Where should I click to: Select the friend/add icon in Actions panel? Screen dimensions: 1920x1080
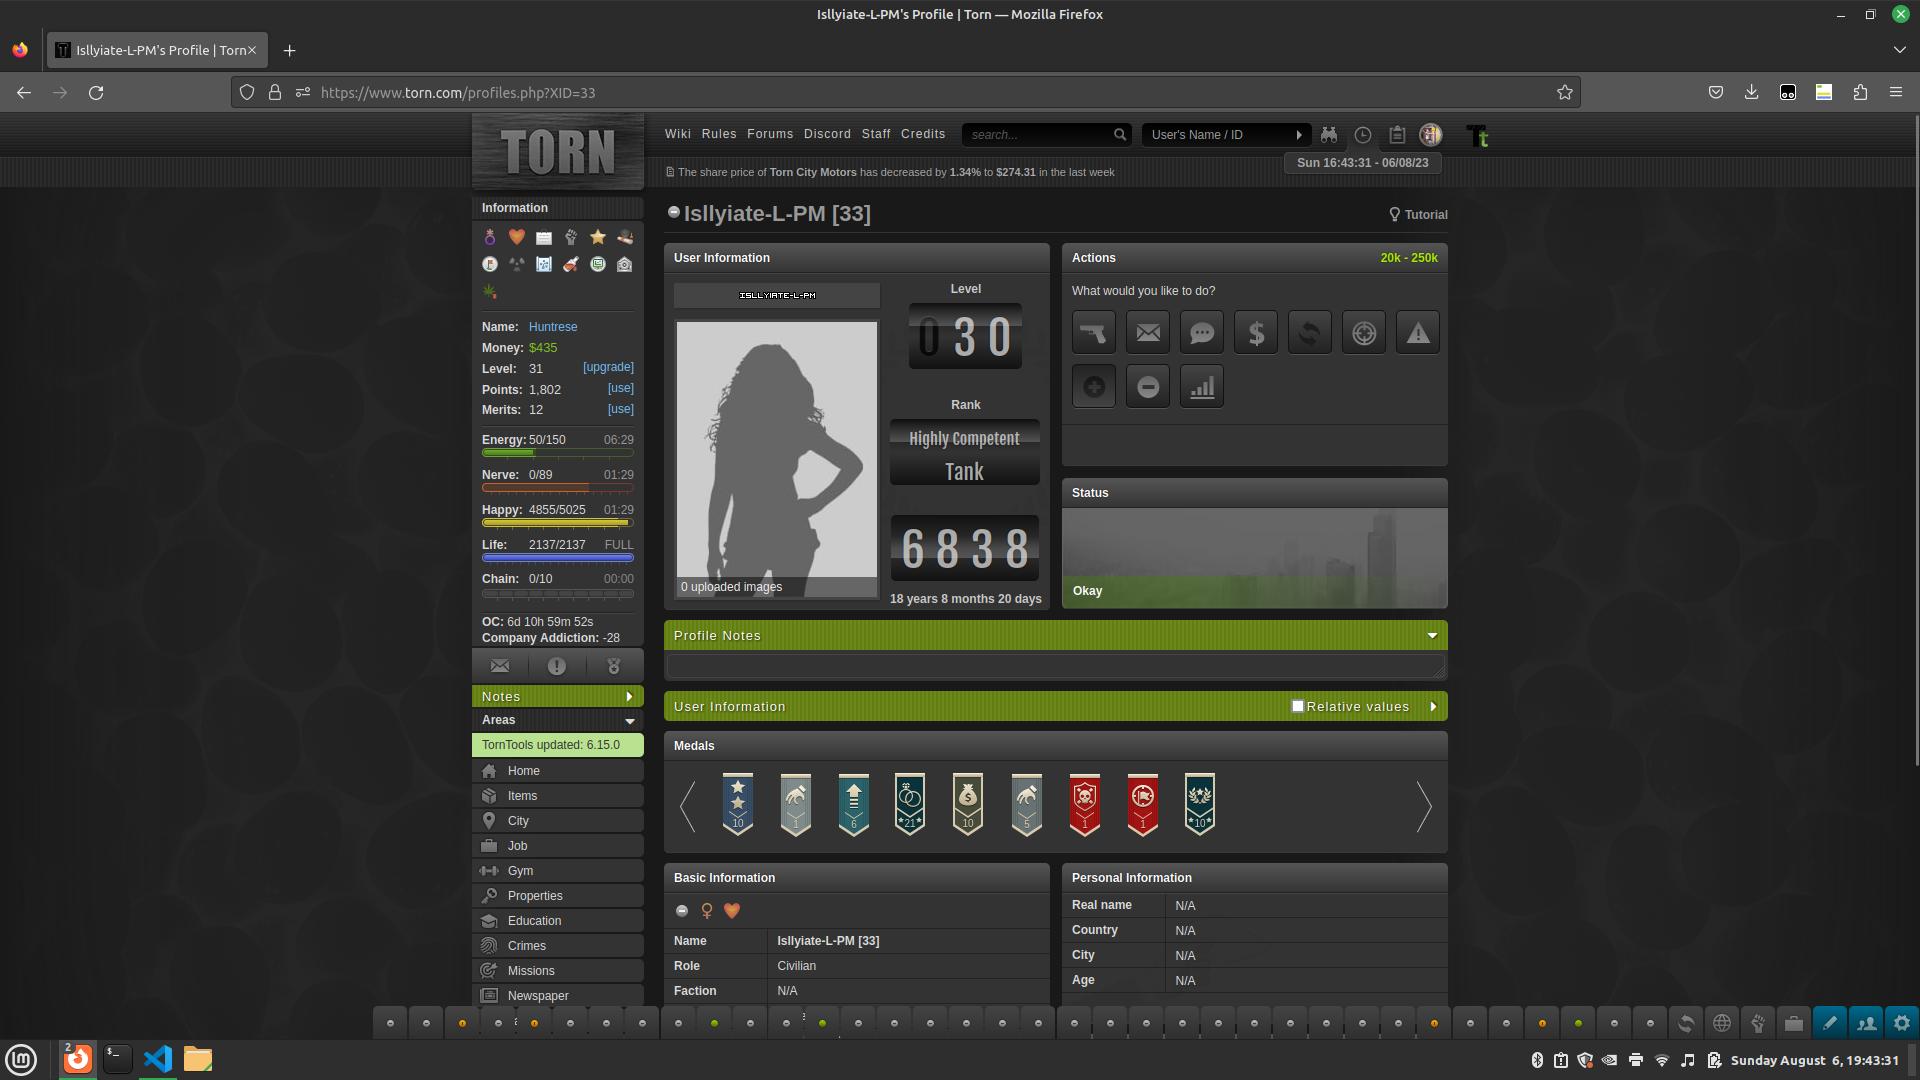click(1093, 385)
